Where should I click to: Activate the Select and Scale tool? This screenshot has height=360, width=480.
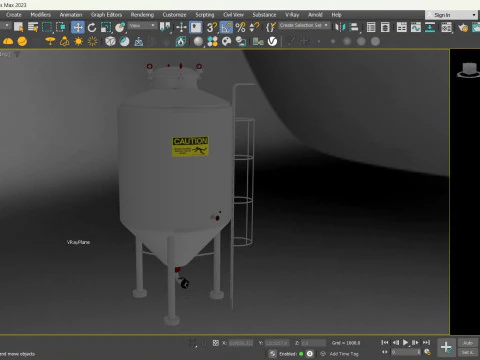(106, 27)
